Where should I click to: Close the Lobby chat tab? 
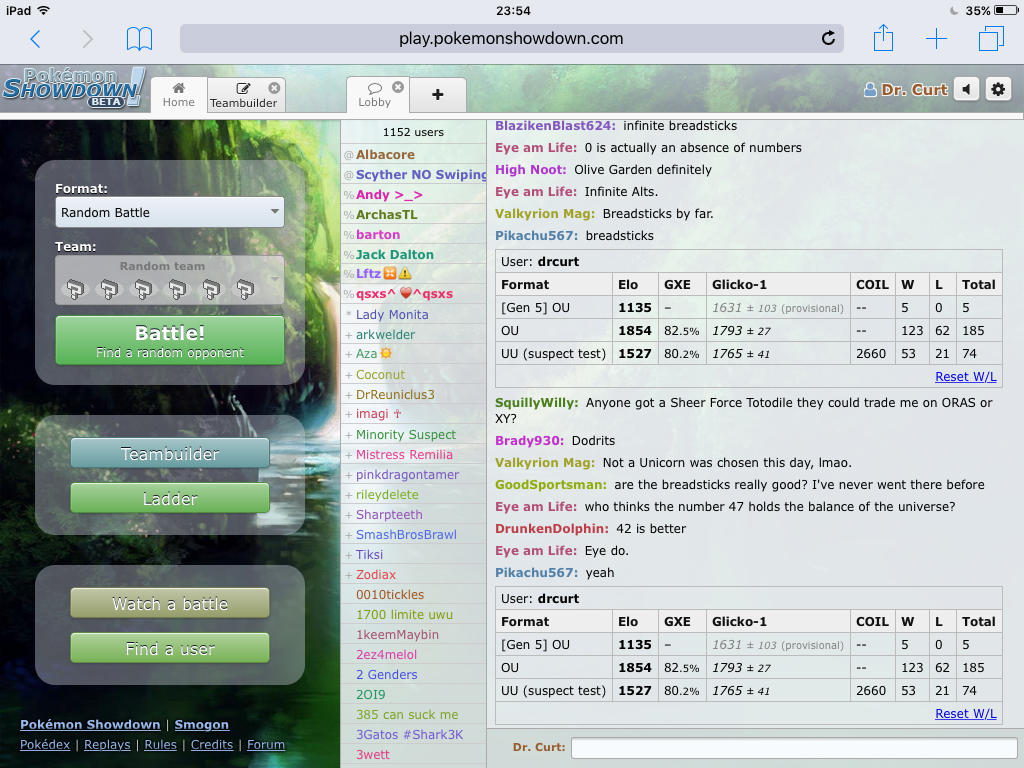click(398, 87)
